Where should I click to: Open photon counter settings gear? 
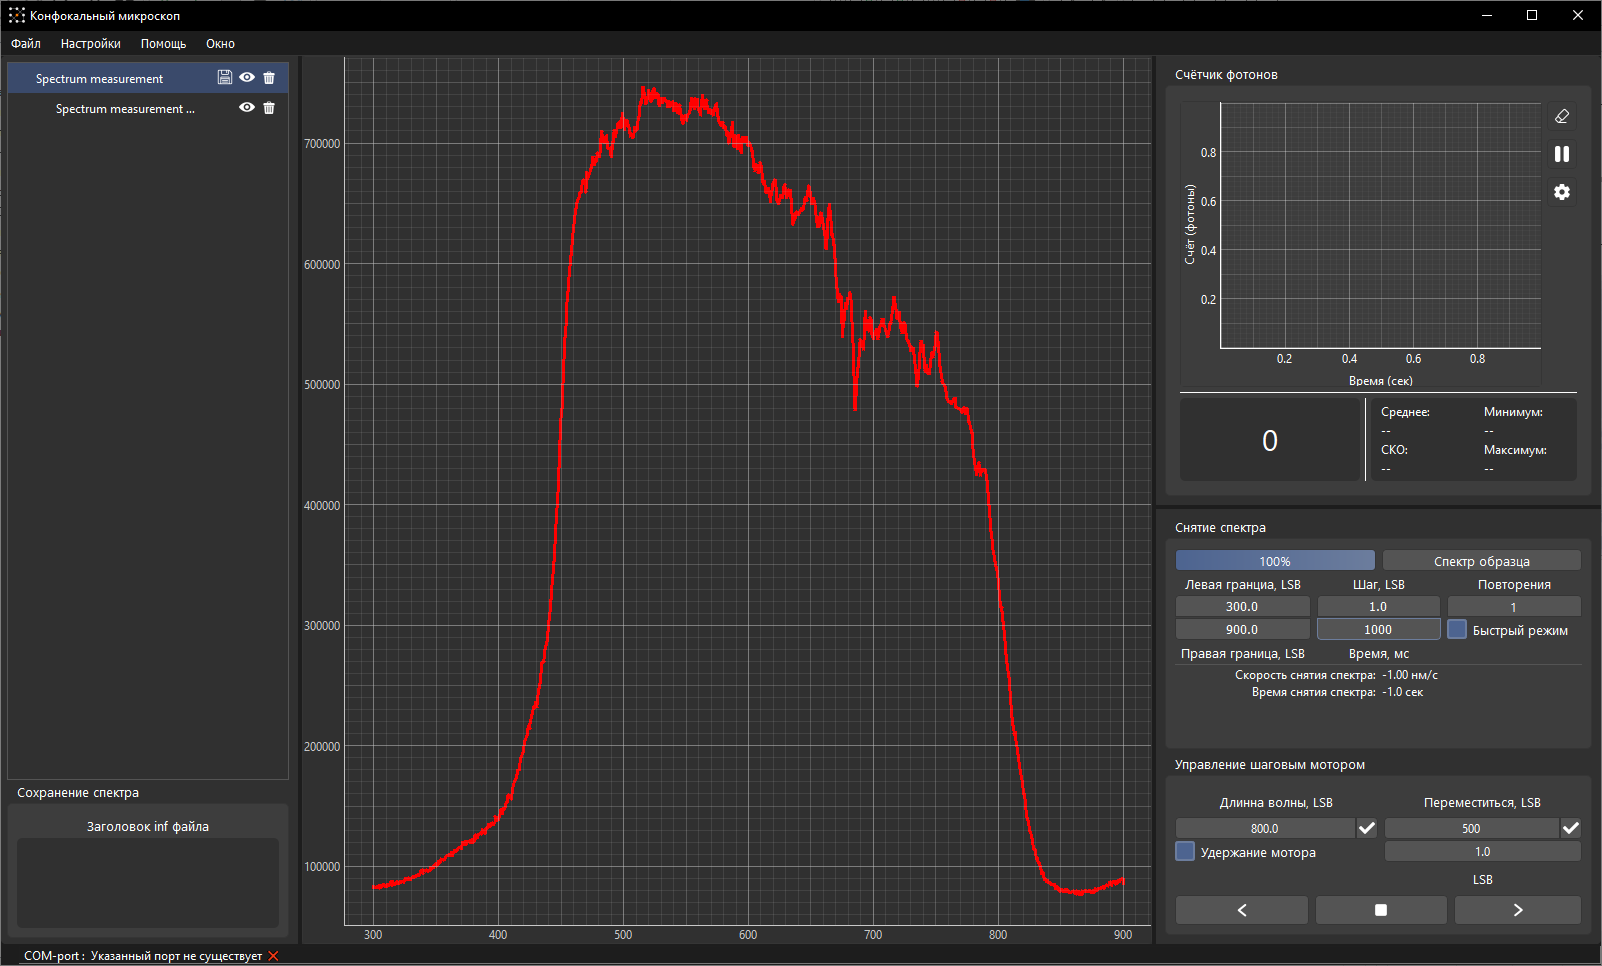pyautogui.click(x=1562, y=192)
